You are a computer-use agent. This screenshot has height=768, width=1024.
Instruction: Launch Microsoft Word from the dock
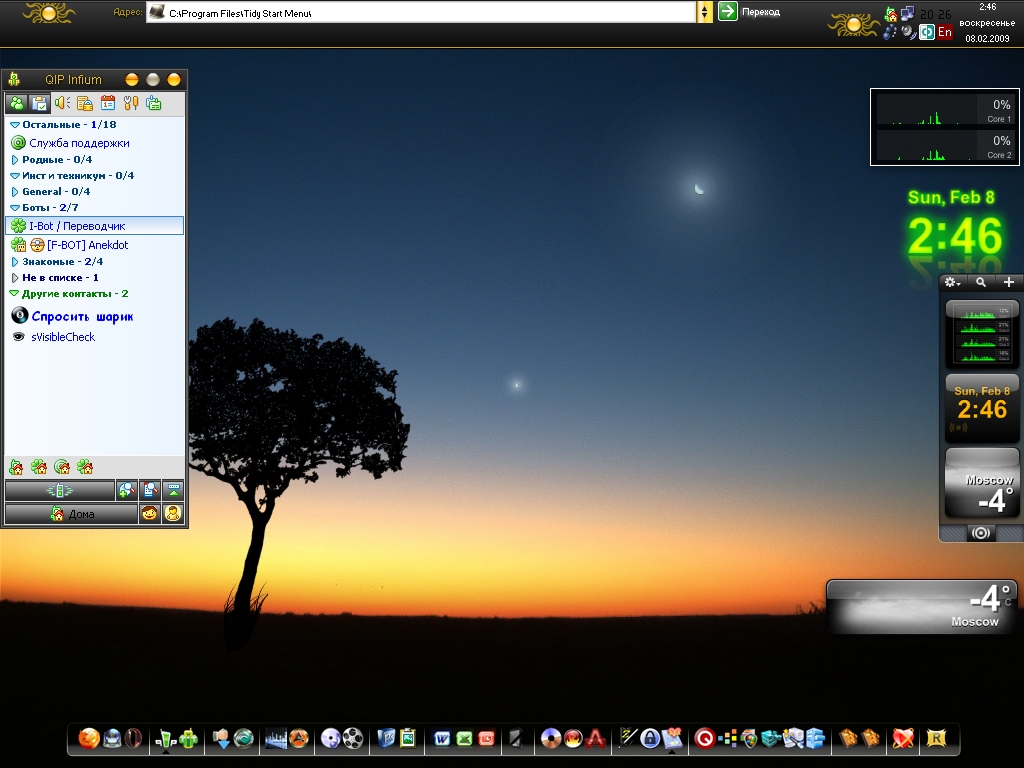coord(441,739)
